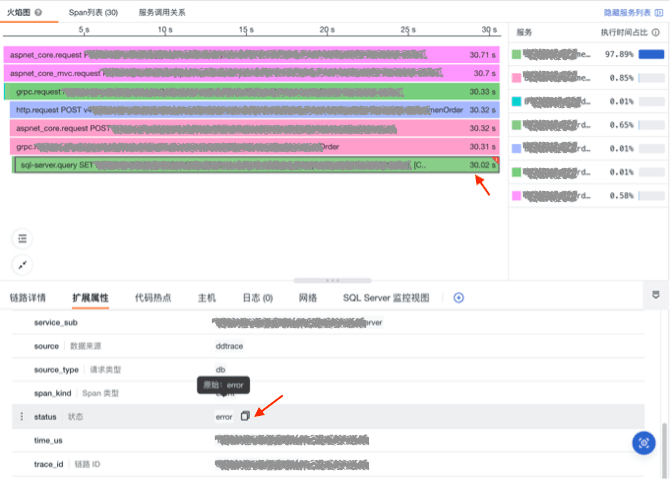
Task: Click the blue floating assistant button
Action: [x=644, y=443]
